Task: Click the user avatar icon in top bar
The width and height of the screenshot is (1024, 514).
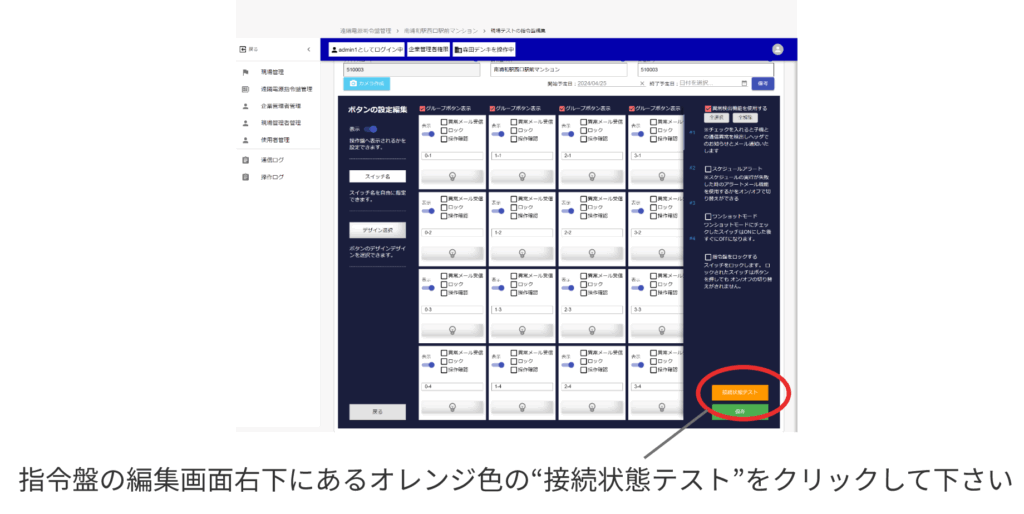Action: [777, 49]
